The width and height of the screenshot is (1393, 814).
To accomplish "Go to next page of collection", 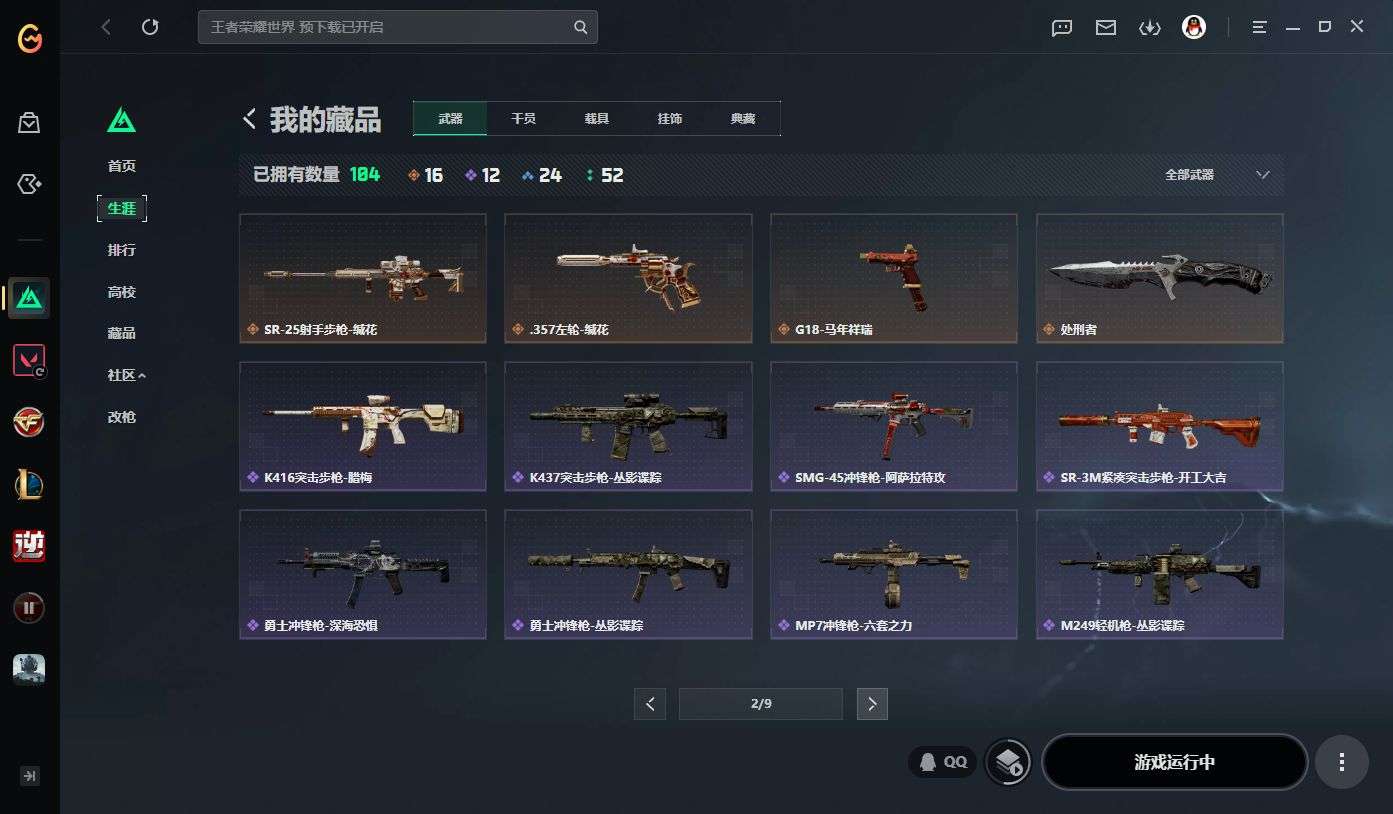I will click(x=872, y=704).
